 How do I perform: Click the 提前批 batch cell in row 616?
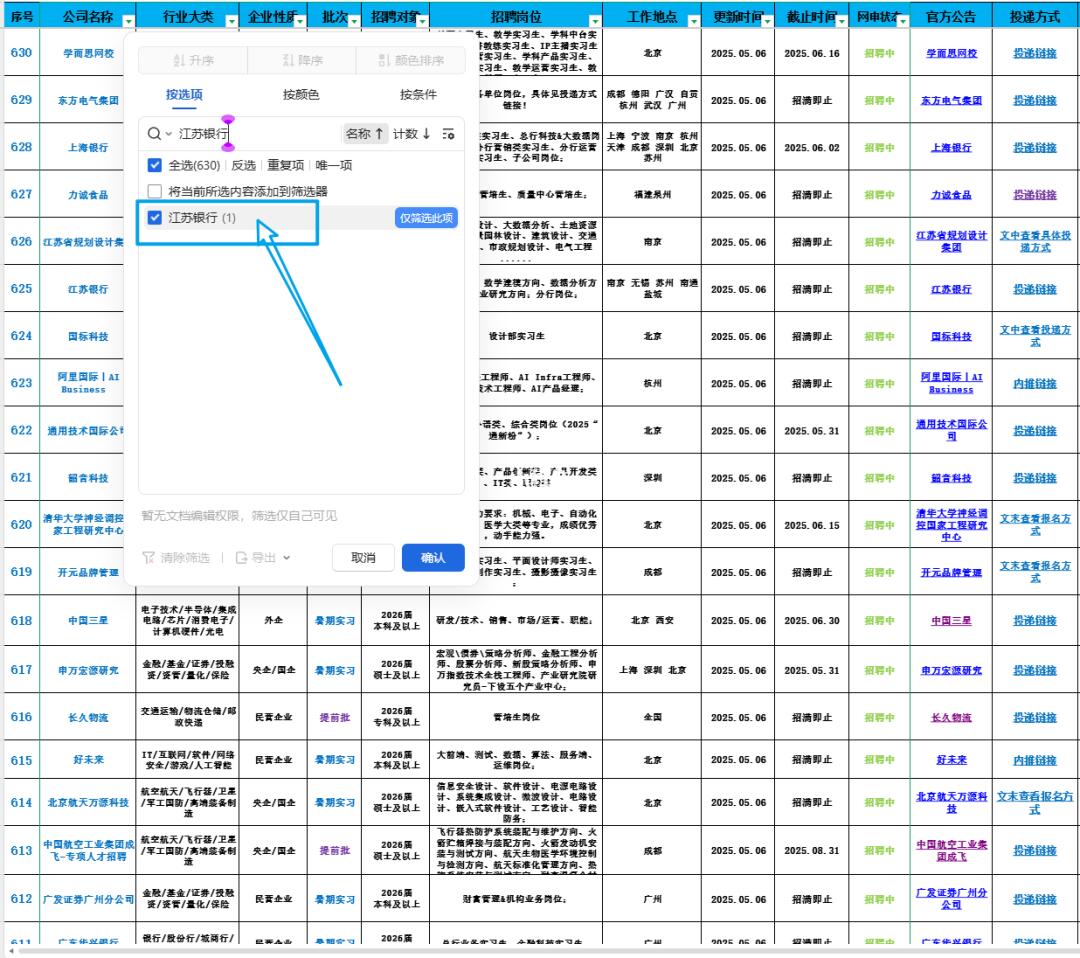click(335, 718)
